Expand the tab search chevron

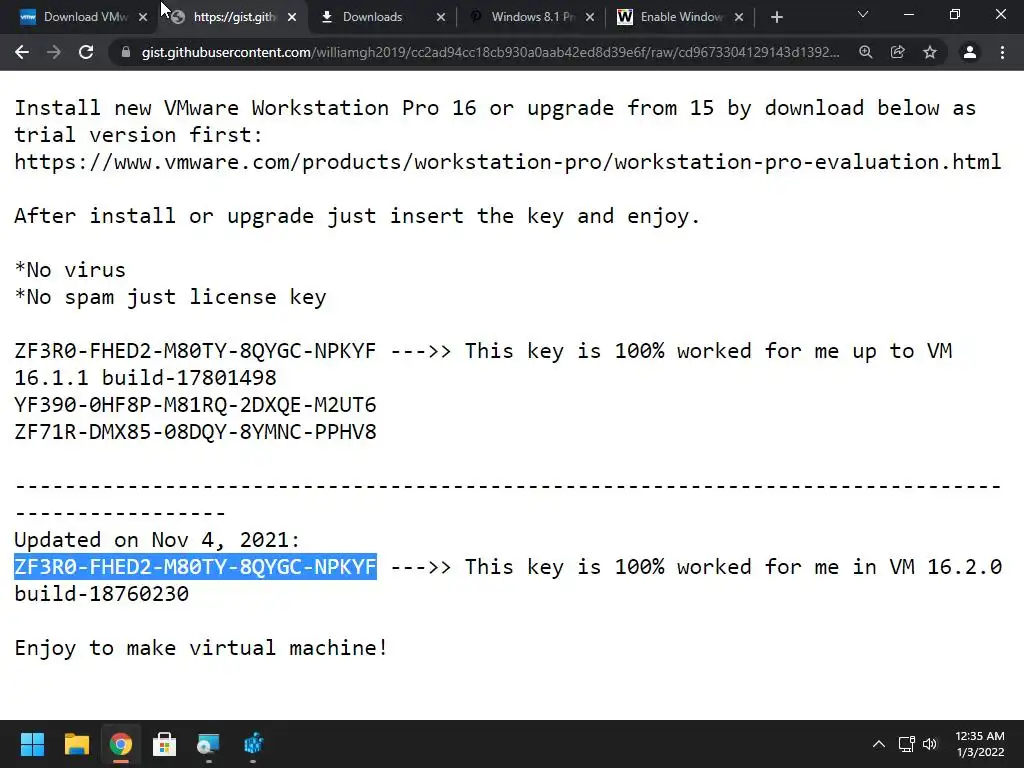pos(863,14)
